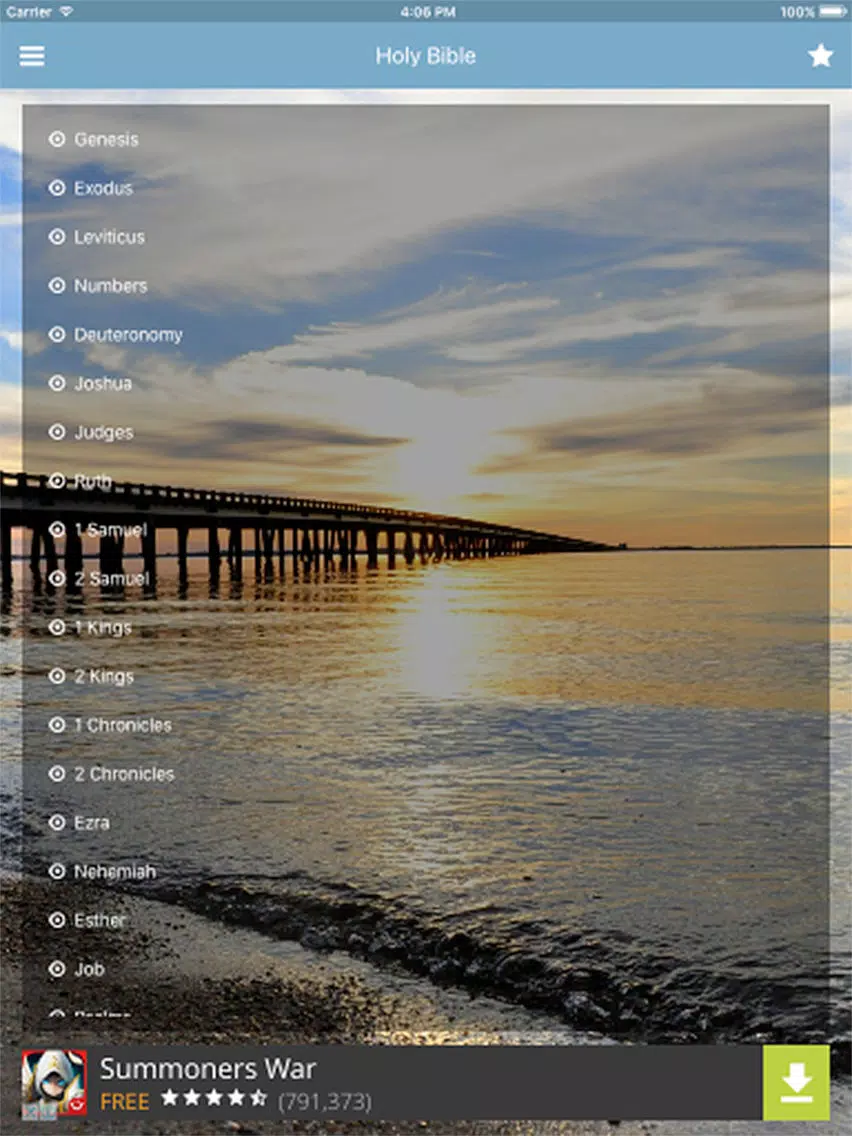Viewport: 852px width, 1136px height.
Task: Tap the bullet icon beside 2 Chronicles
Action: click(57, 774)
